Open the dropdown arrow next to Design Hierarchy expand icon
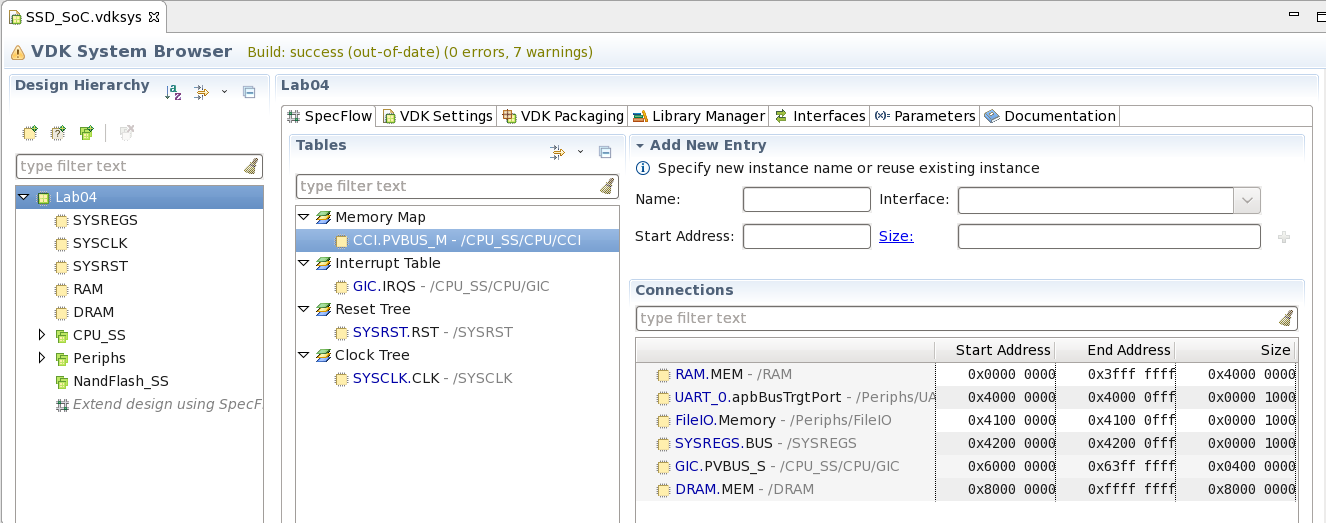 point(224,92)
